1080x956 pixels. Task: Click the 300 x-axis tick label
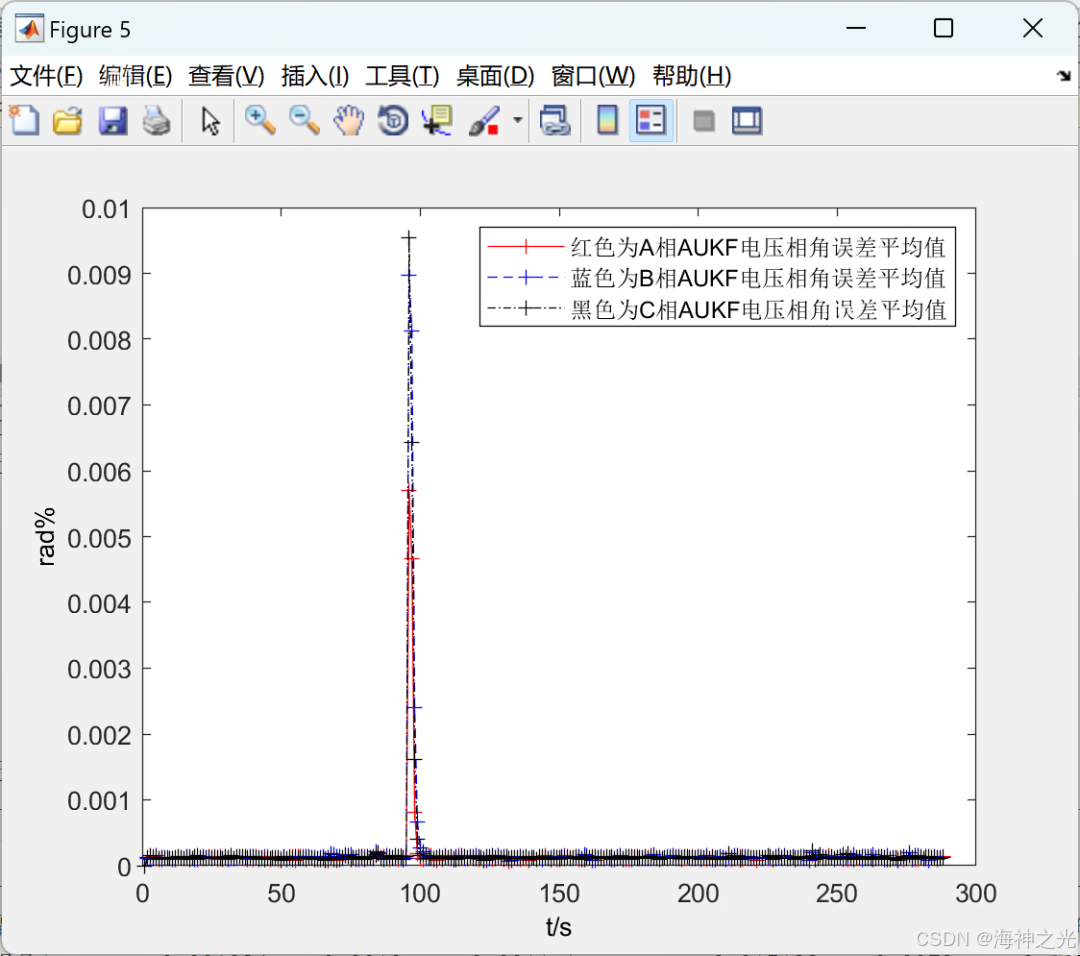pyautogui.click(x=976, y=893)
